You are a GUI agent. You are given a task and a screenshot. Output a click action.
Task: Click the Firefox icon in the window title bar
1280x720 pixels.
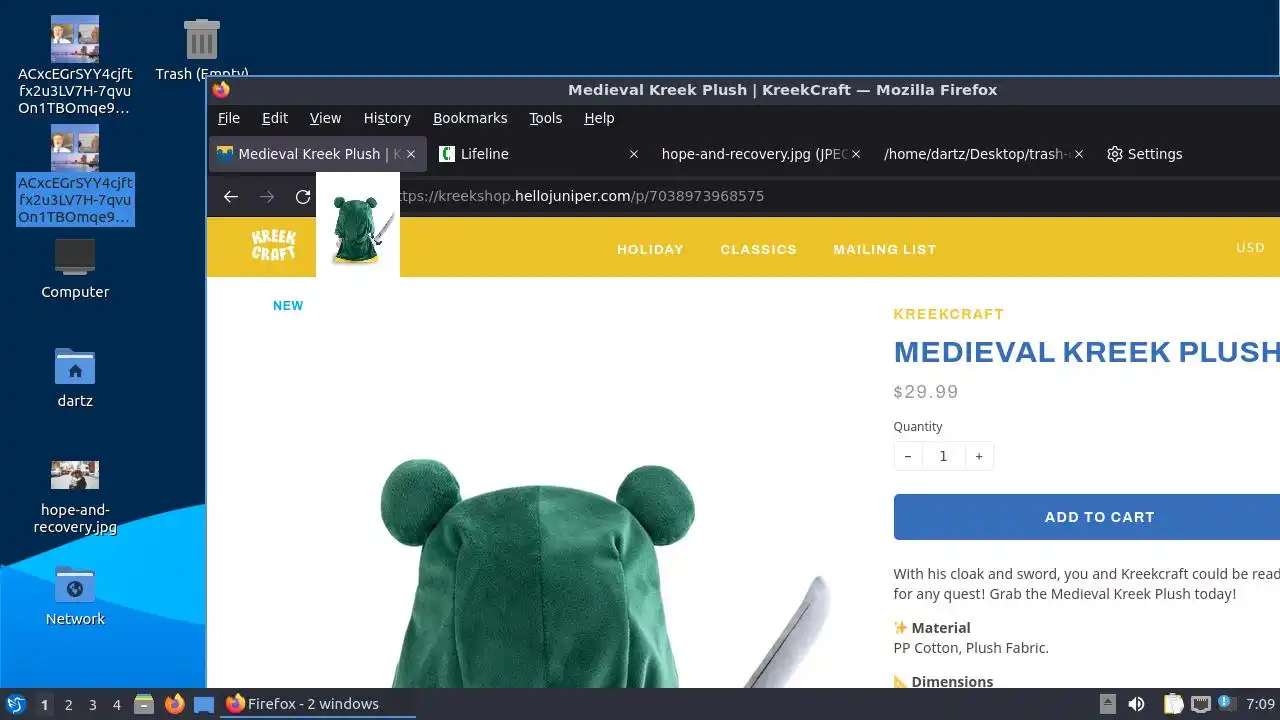(x=221, y=90)
